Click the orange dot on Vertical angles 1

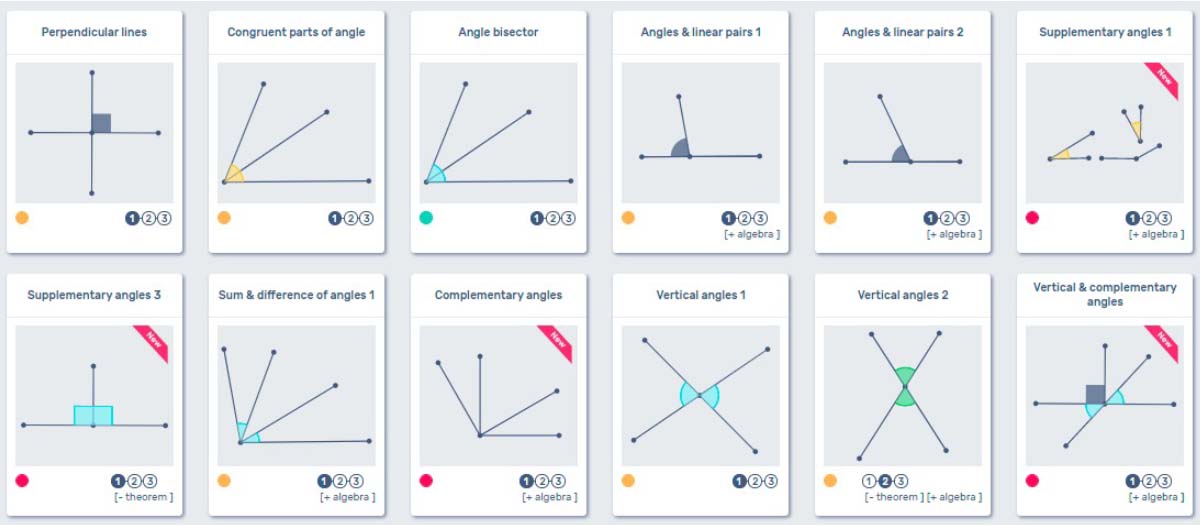(628, 481)
